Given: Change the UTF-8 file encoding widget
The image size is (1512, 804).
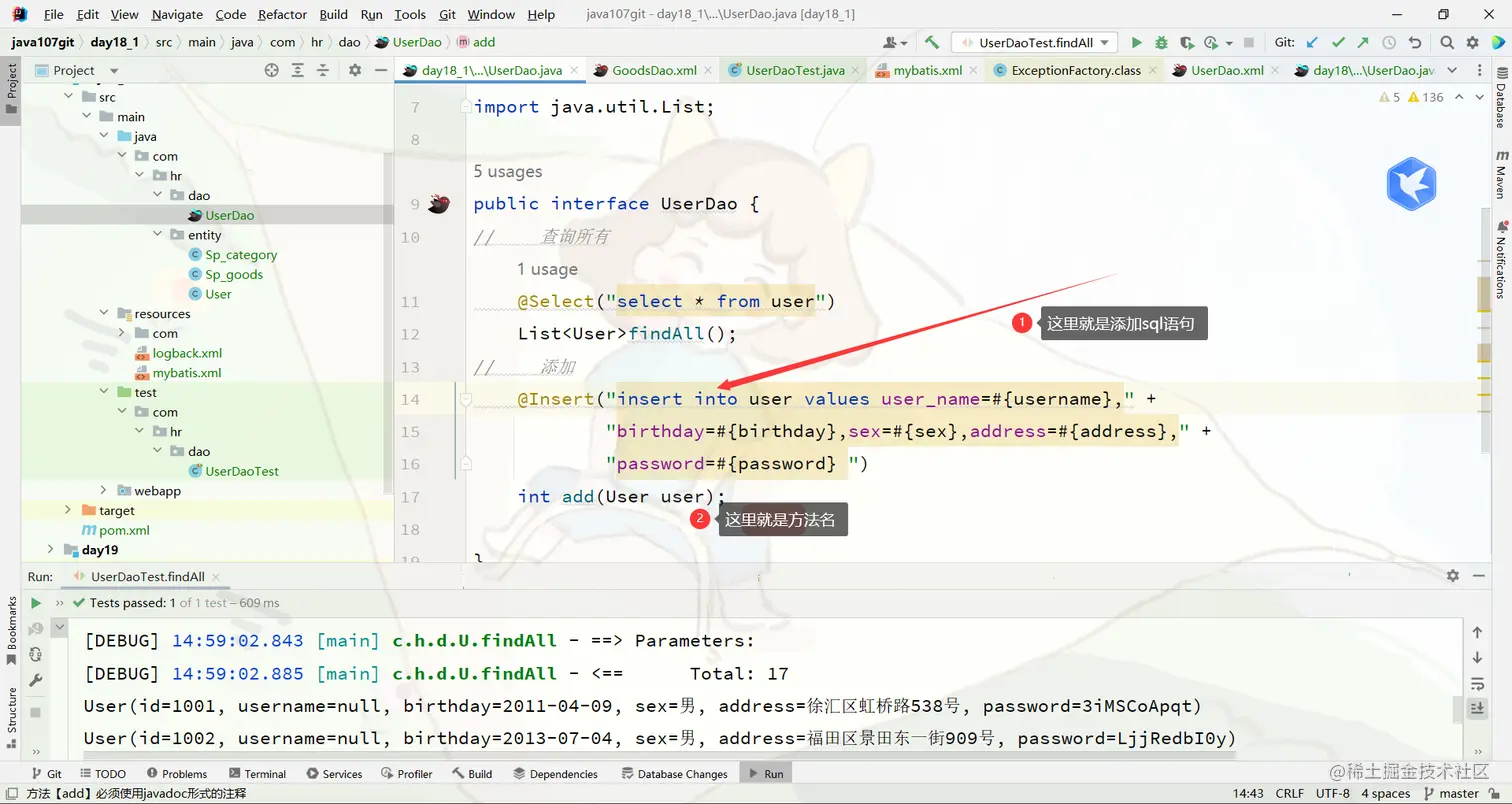Looking at the screenshot, I should [x=1332, y=794].
